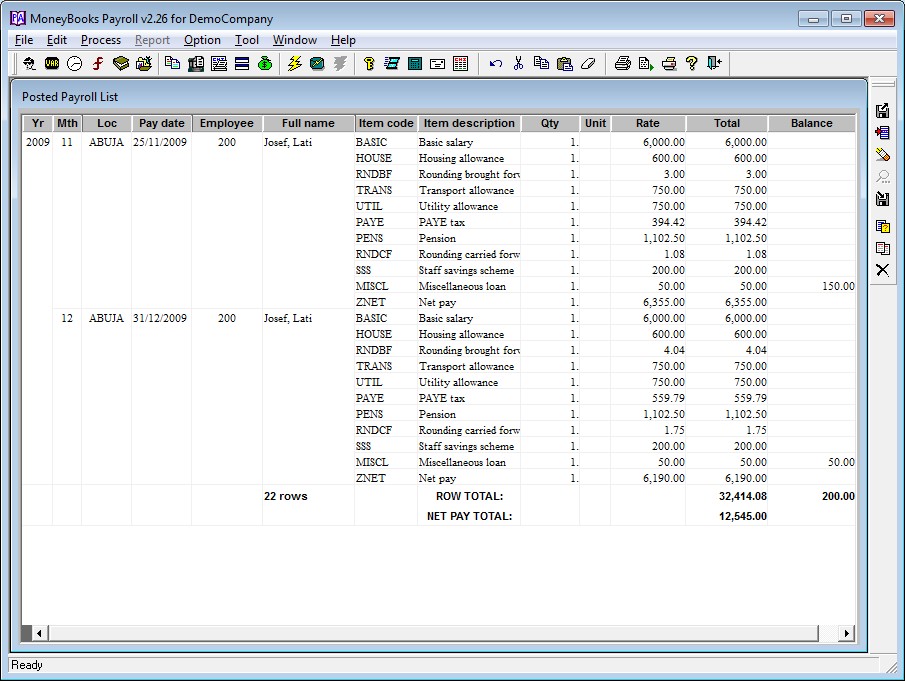
Task: Click the yellow key icon
Action: click(x=368, y=64)
